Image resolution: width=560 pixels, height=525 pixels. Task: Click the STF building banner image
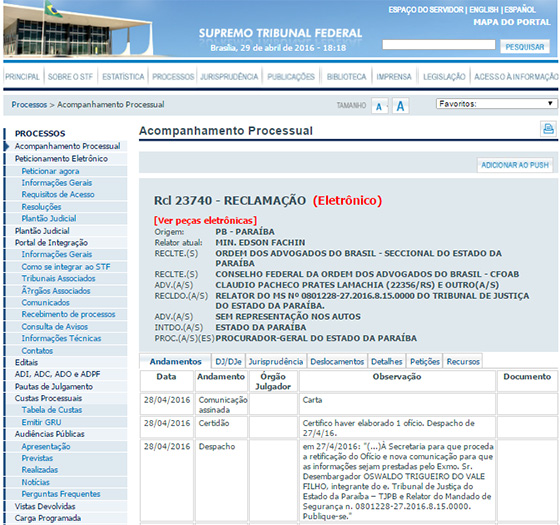point(79,29)
